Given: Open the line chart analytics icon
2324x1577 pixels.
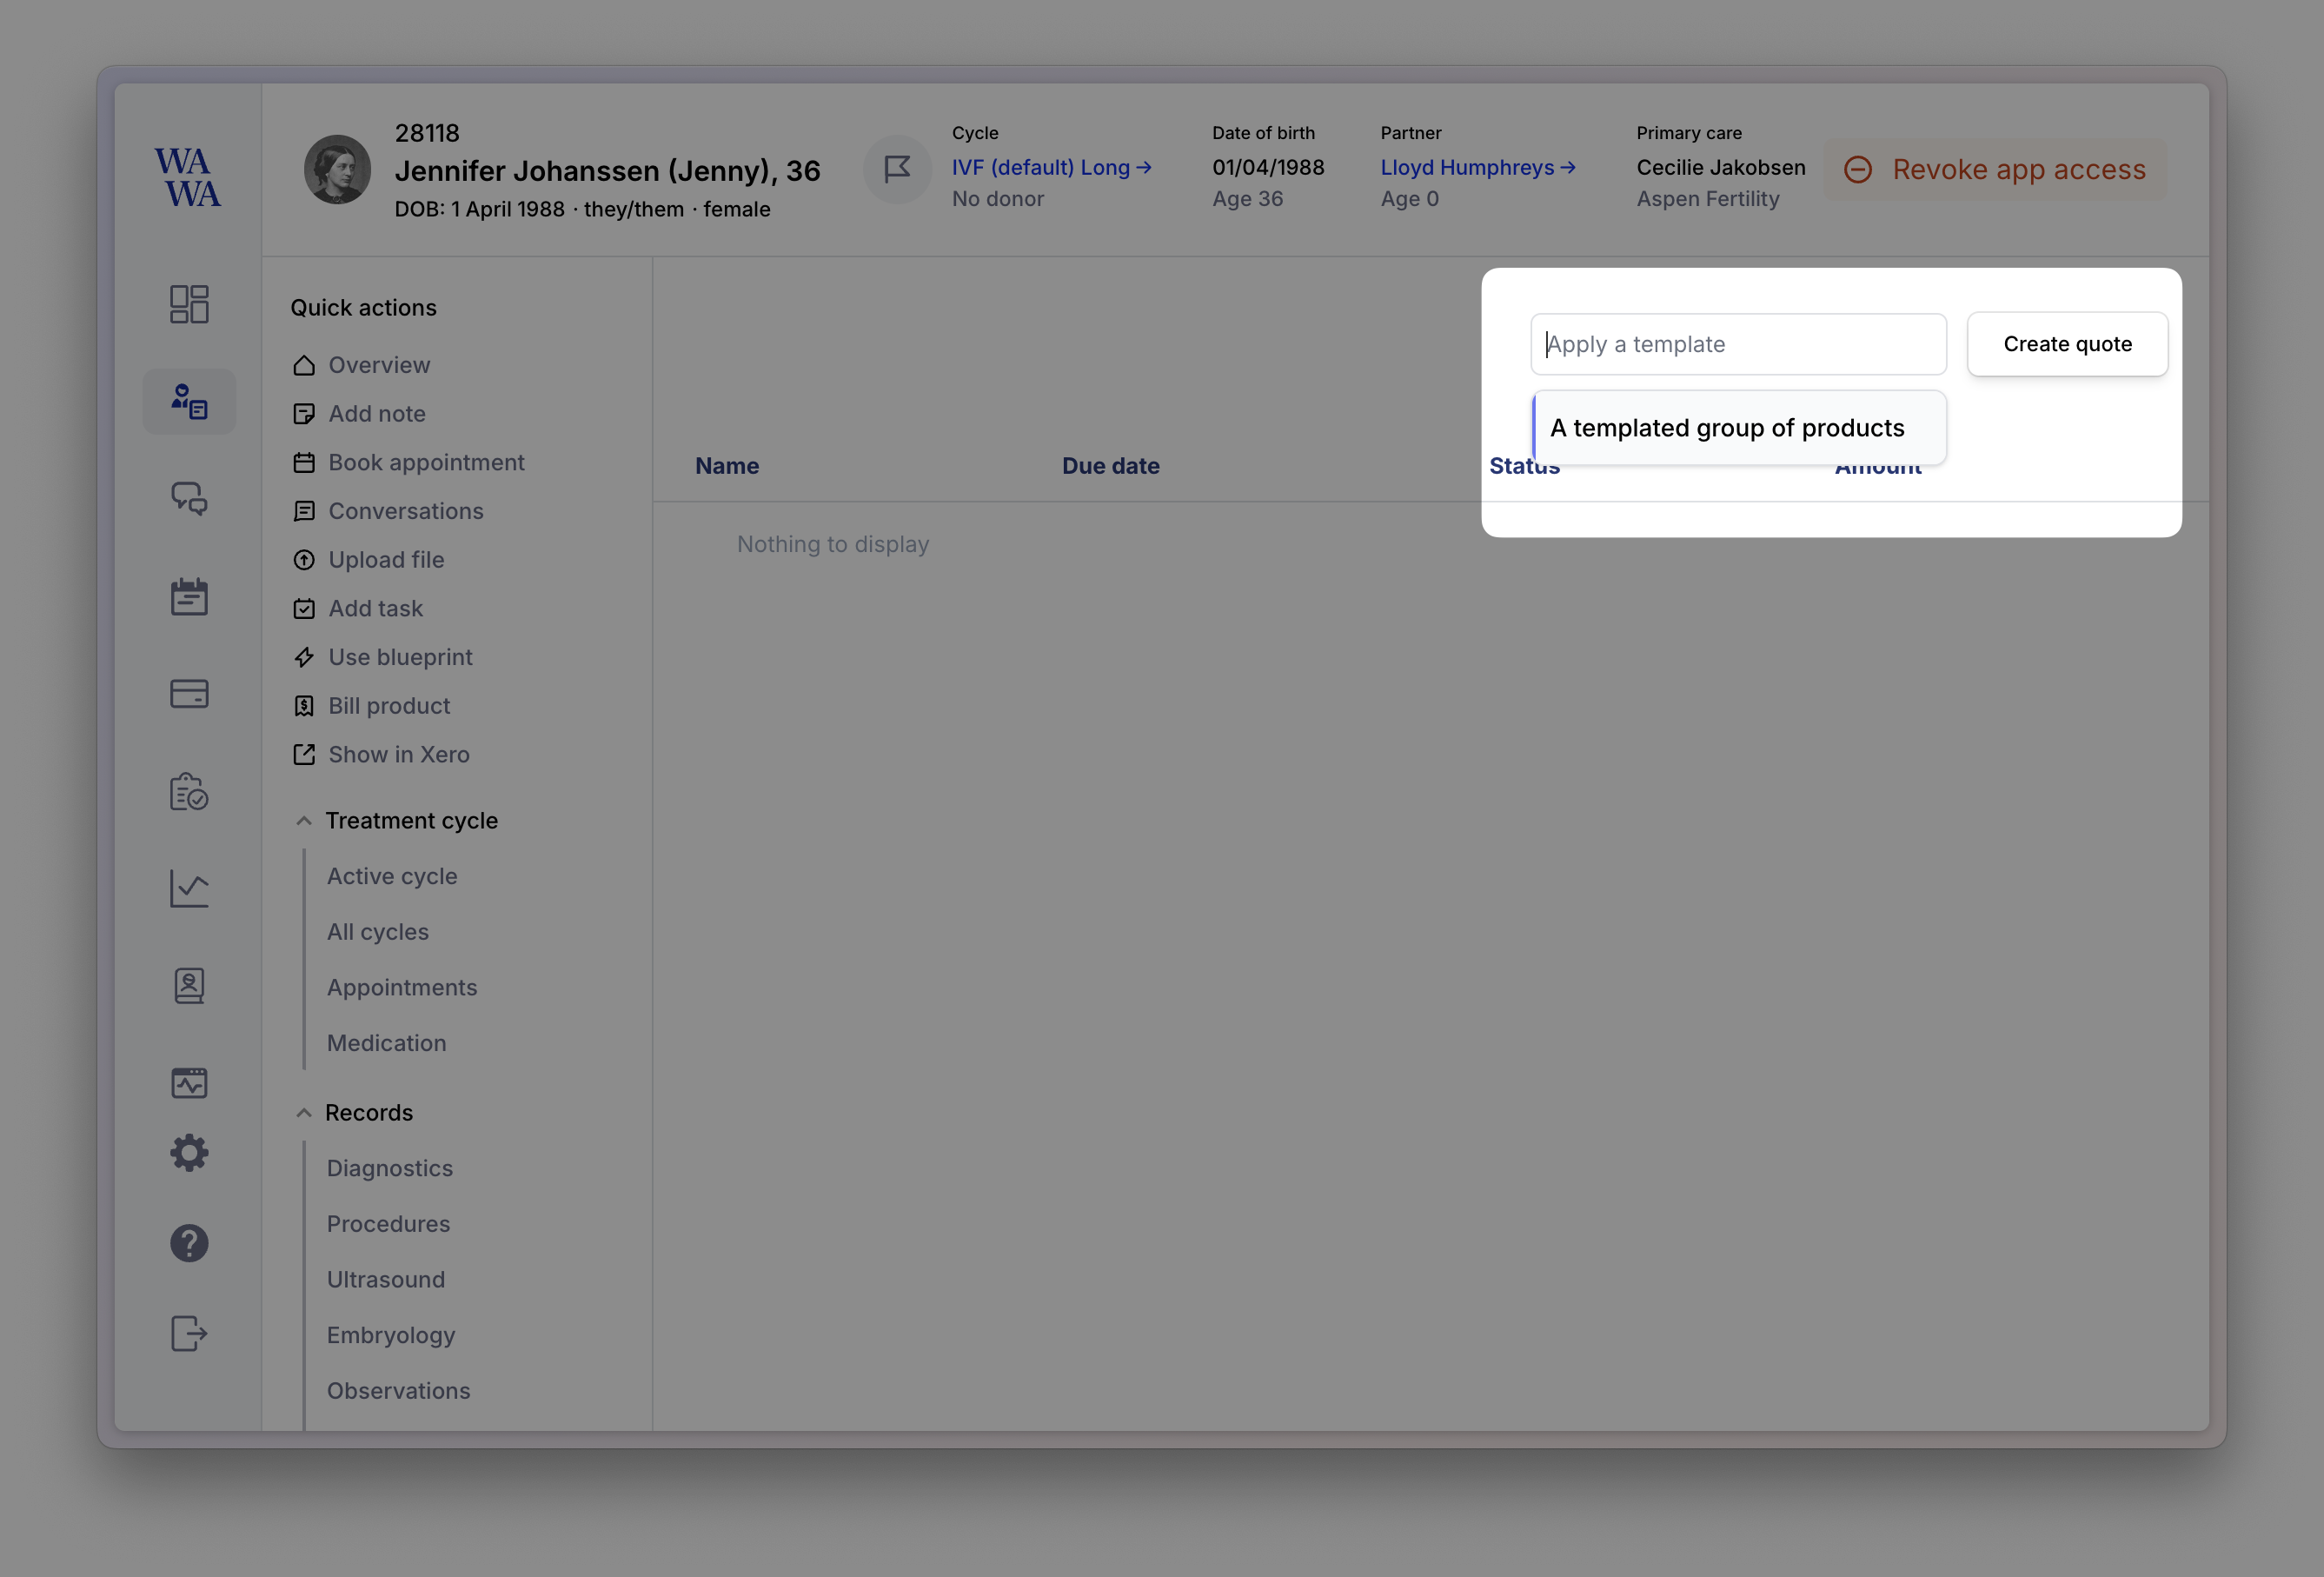Looking at the screenshot, I should pyautogui.click(x=189, y=888).
